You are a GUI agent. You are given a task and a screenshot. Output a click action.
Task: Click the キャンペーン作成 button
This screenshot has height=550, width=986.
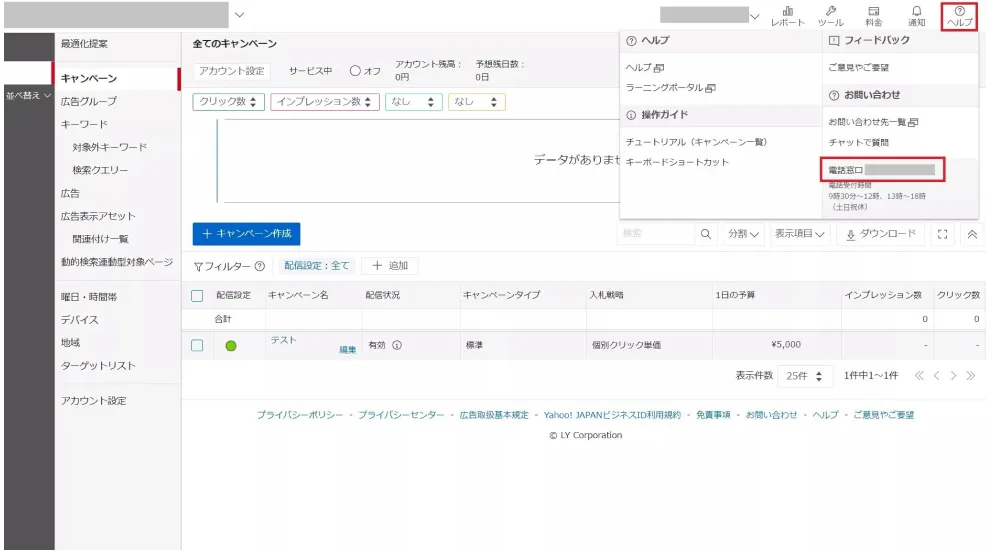[x=246, y=233]
